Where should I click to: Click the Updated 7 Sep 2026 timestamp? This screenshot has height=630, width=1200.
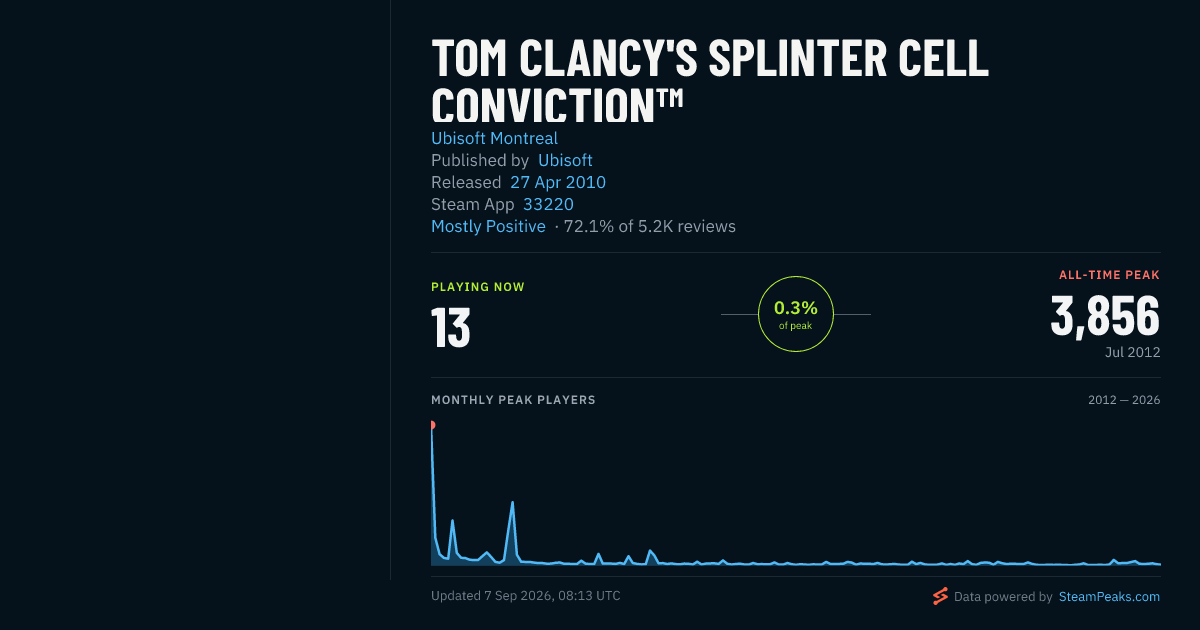pyautogui.click(x=526, y=595)
